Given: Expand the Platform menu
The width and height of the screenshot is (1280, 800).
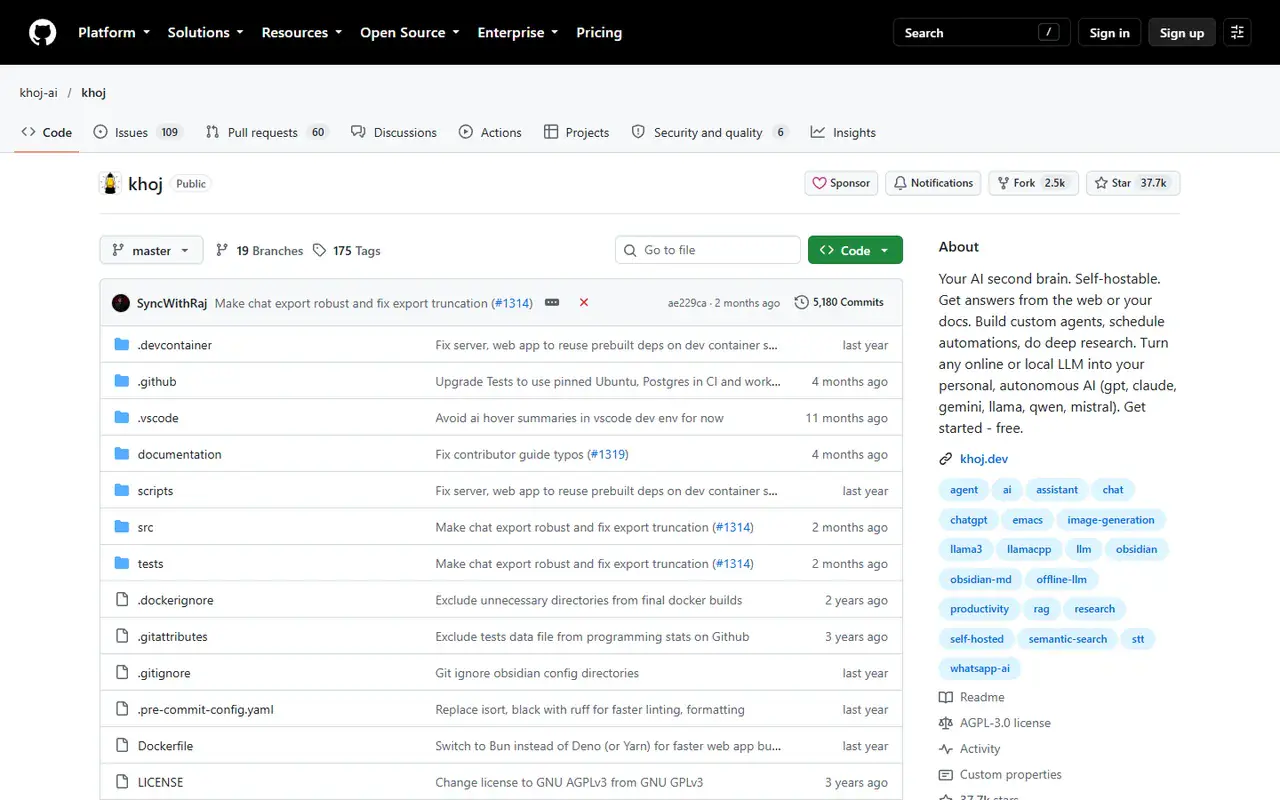Looking at the screenshot, I should (114, 33).
